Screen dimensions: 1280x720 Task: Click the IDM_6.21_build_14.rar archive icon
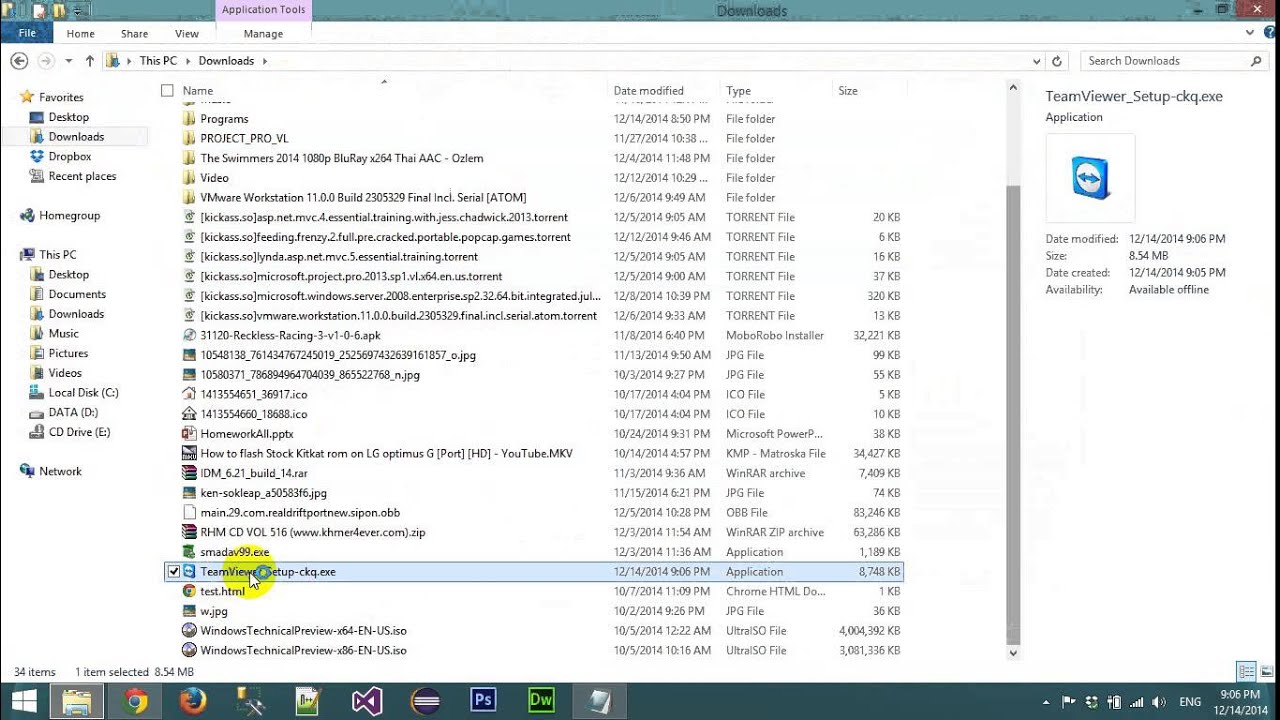[x=190, y=473]
